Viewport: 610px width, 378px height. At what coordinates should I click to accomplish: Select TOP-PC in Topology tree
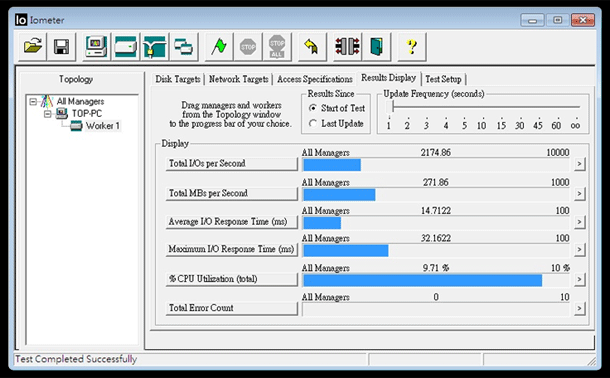pyautogui.click(x=87, y=114)
